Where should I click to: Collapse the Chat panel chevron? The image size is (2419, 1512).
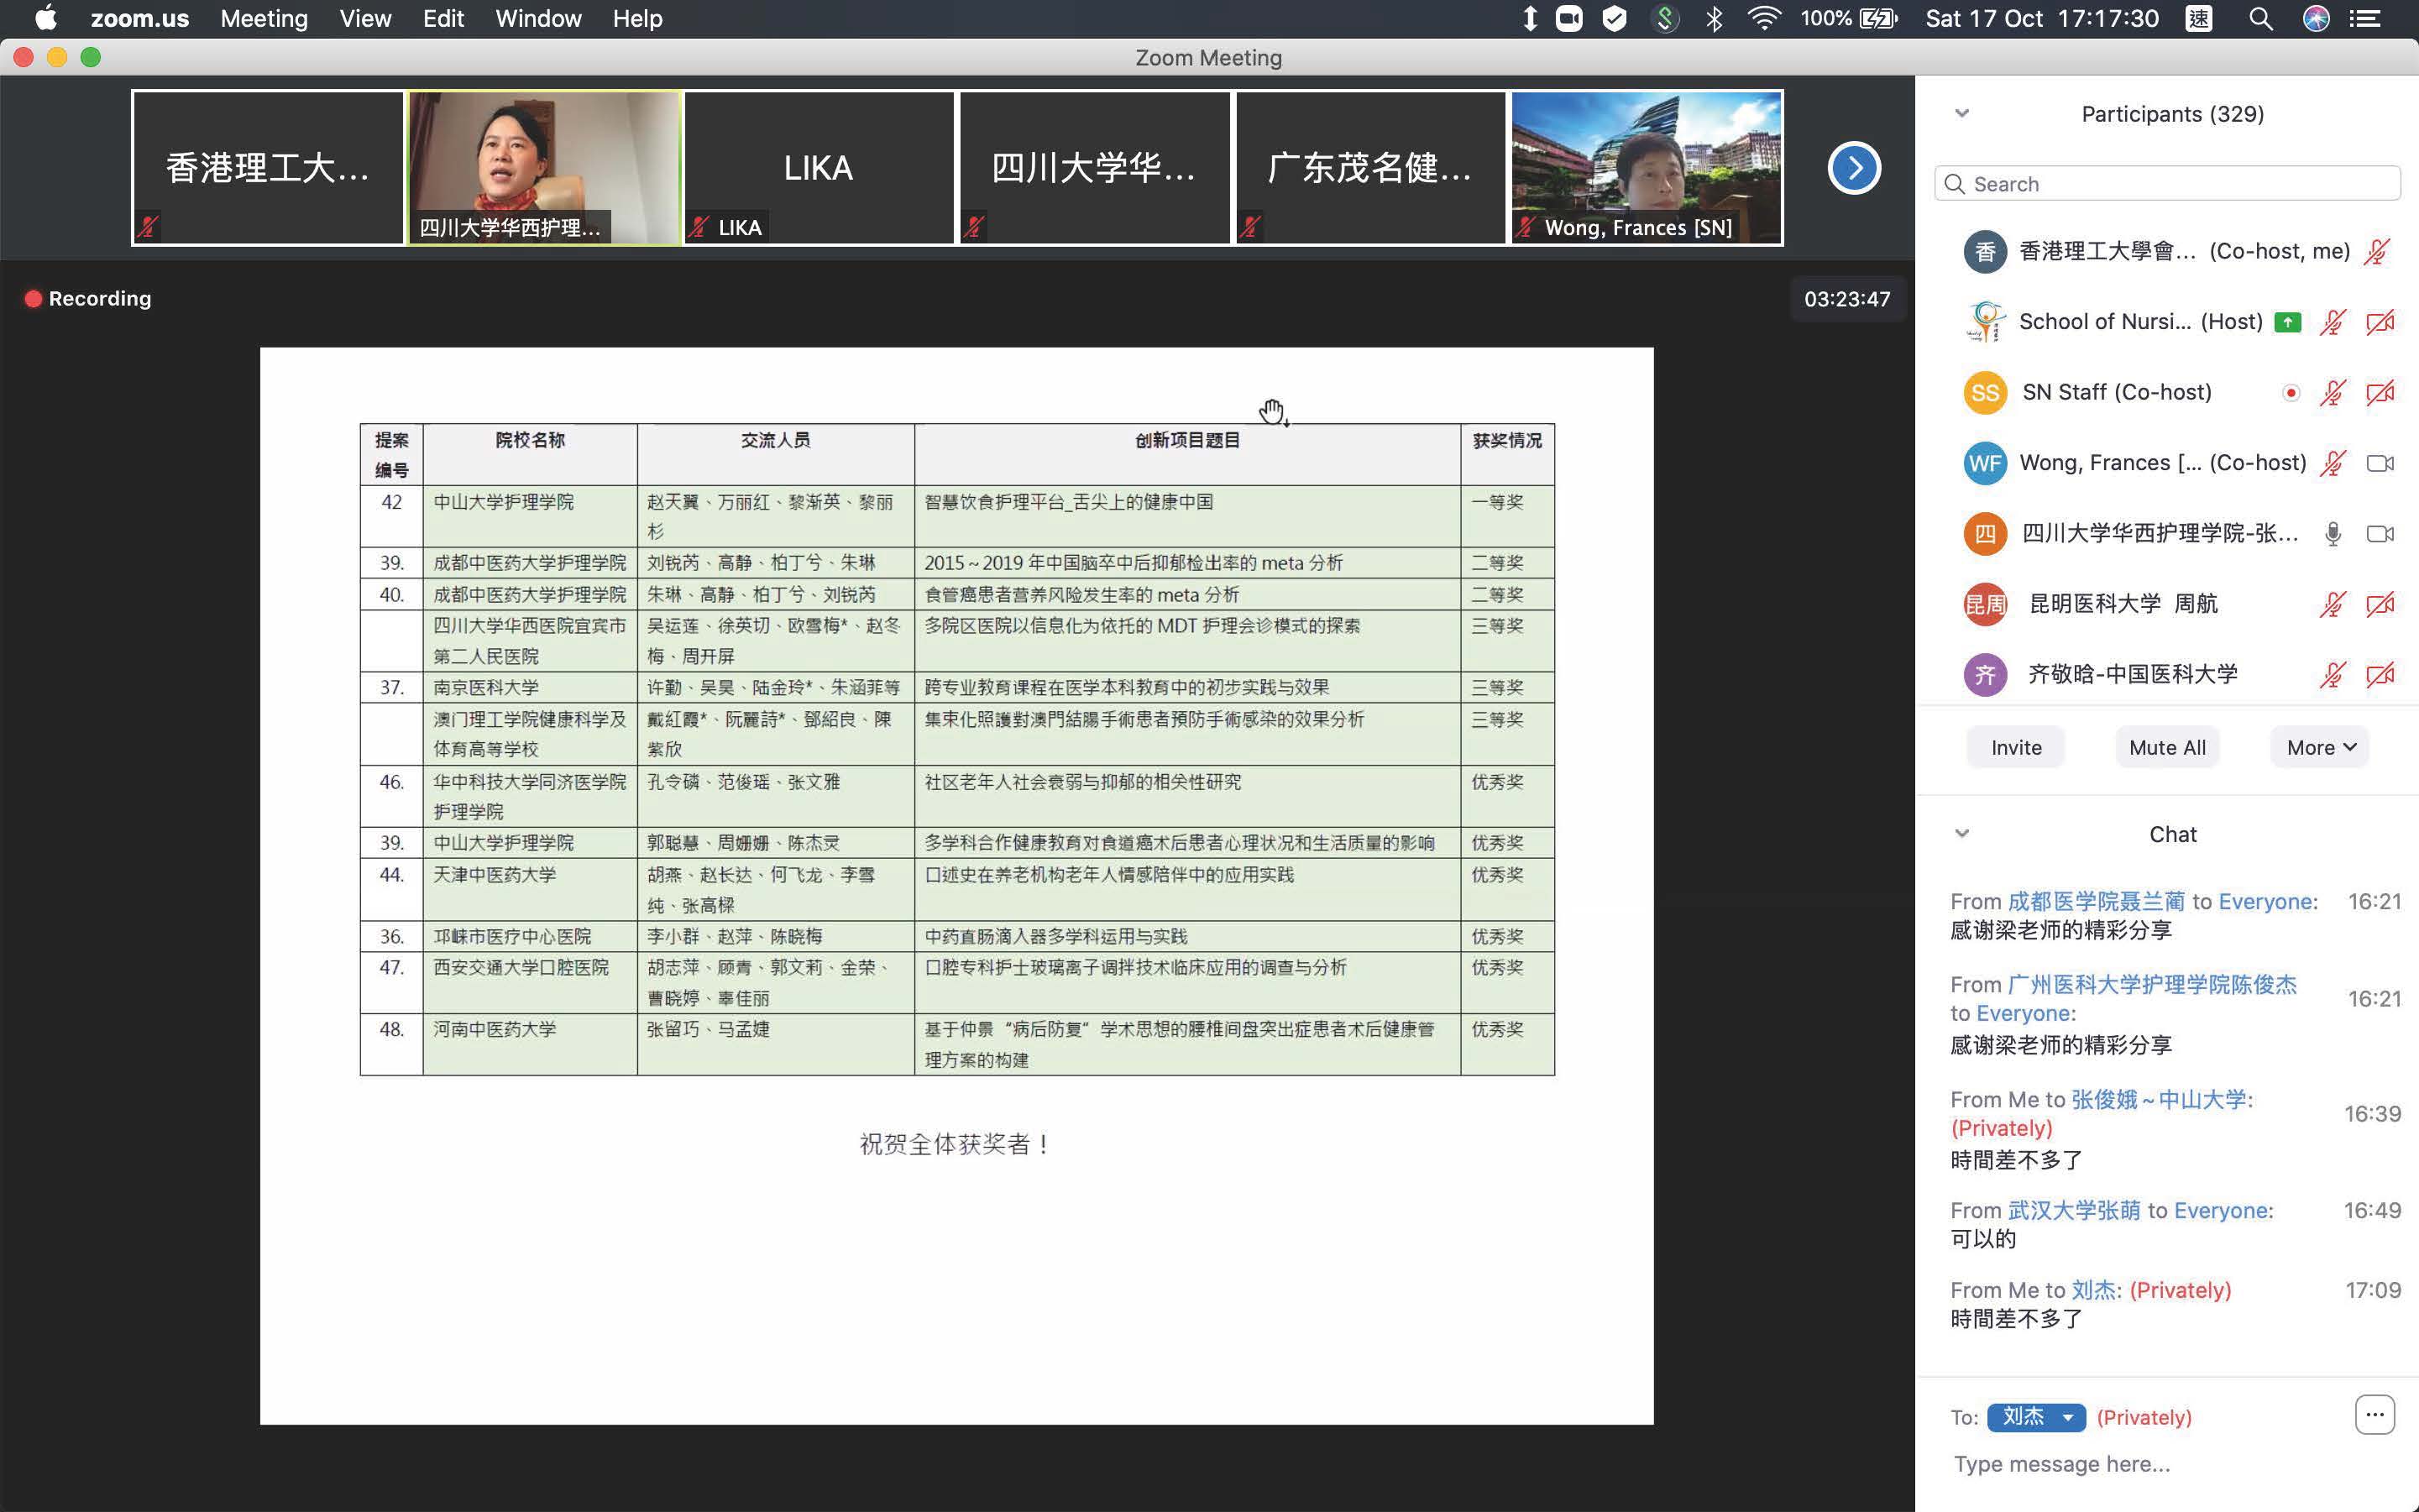[x=1962, y=833]
